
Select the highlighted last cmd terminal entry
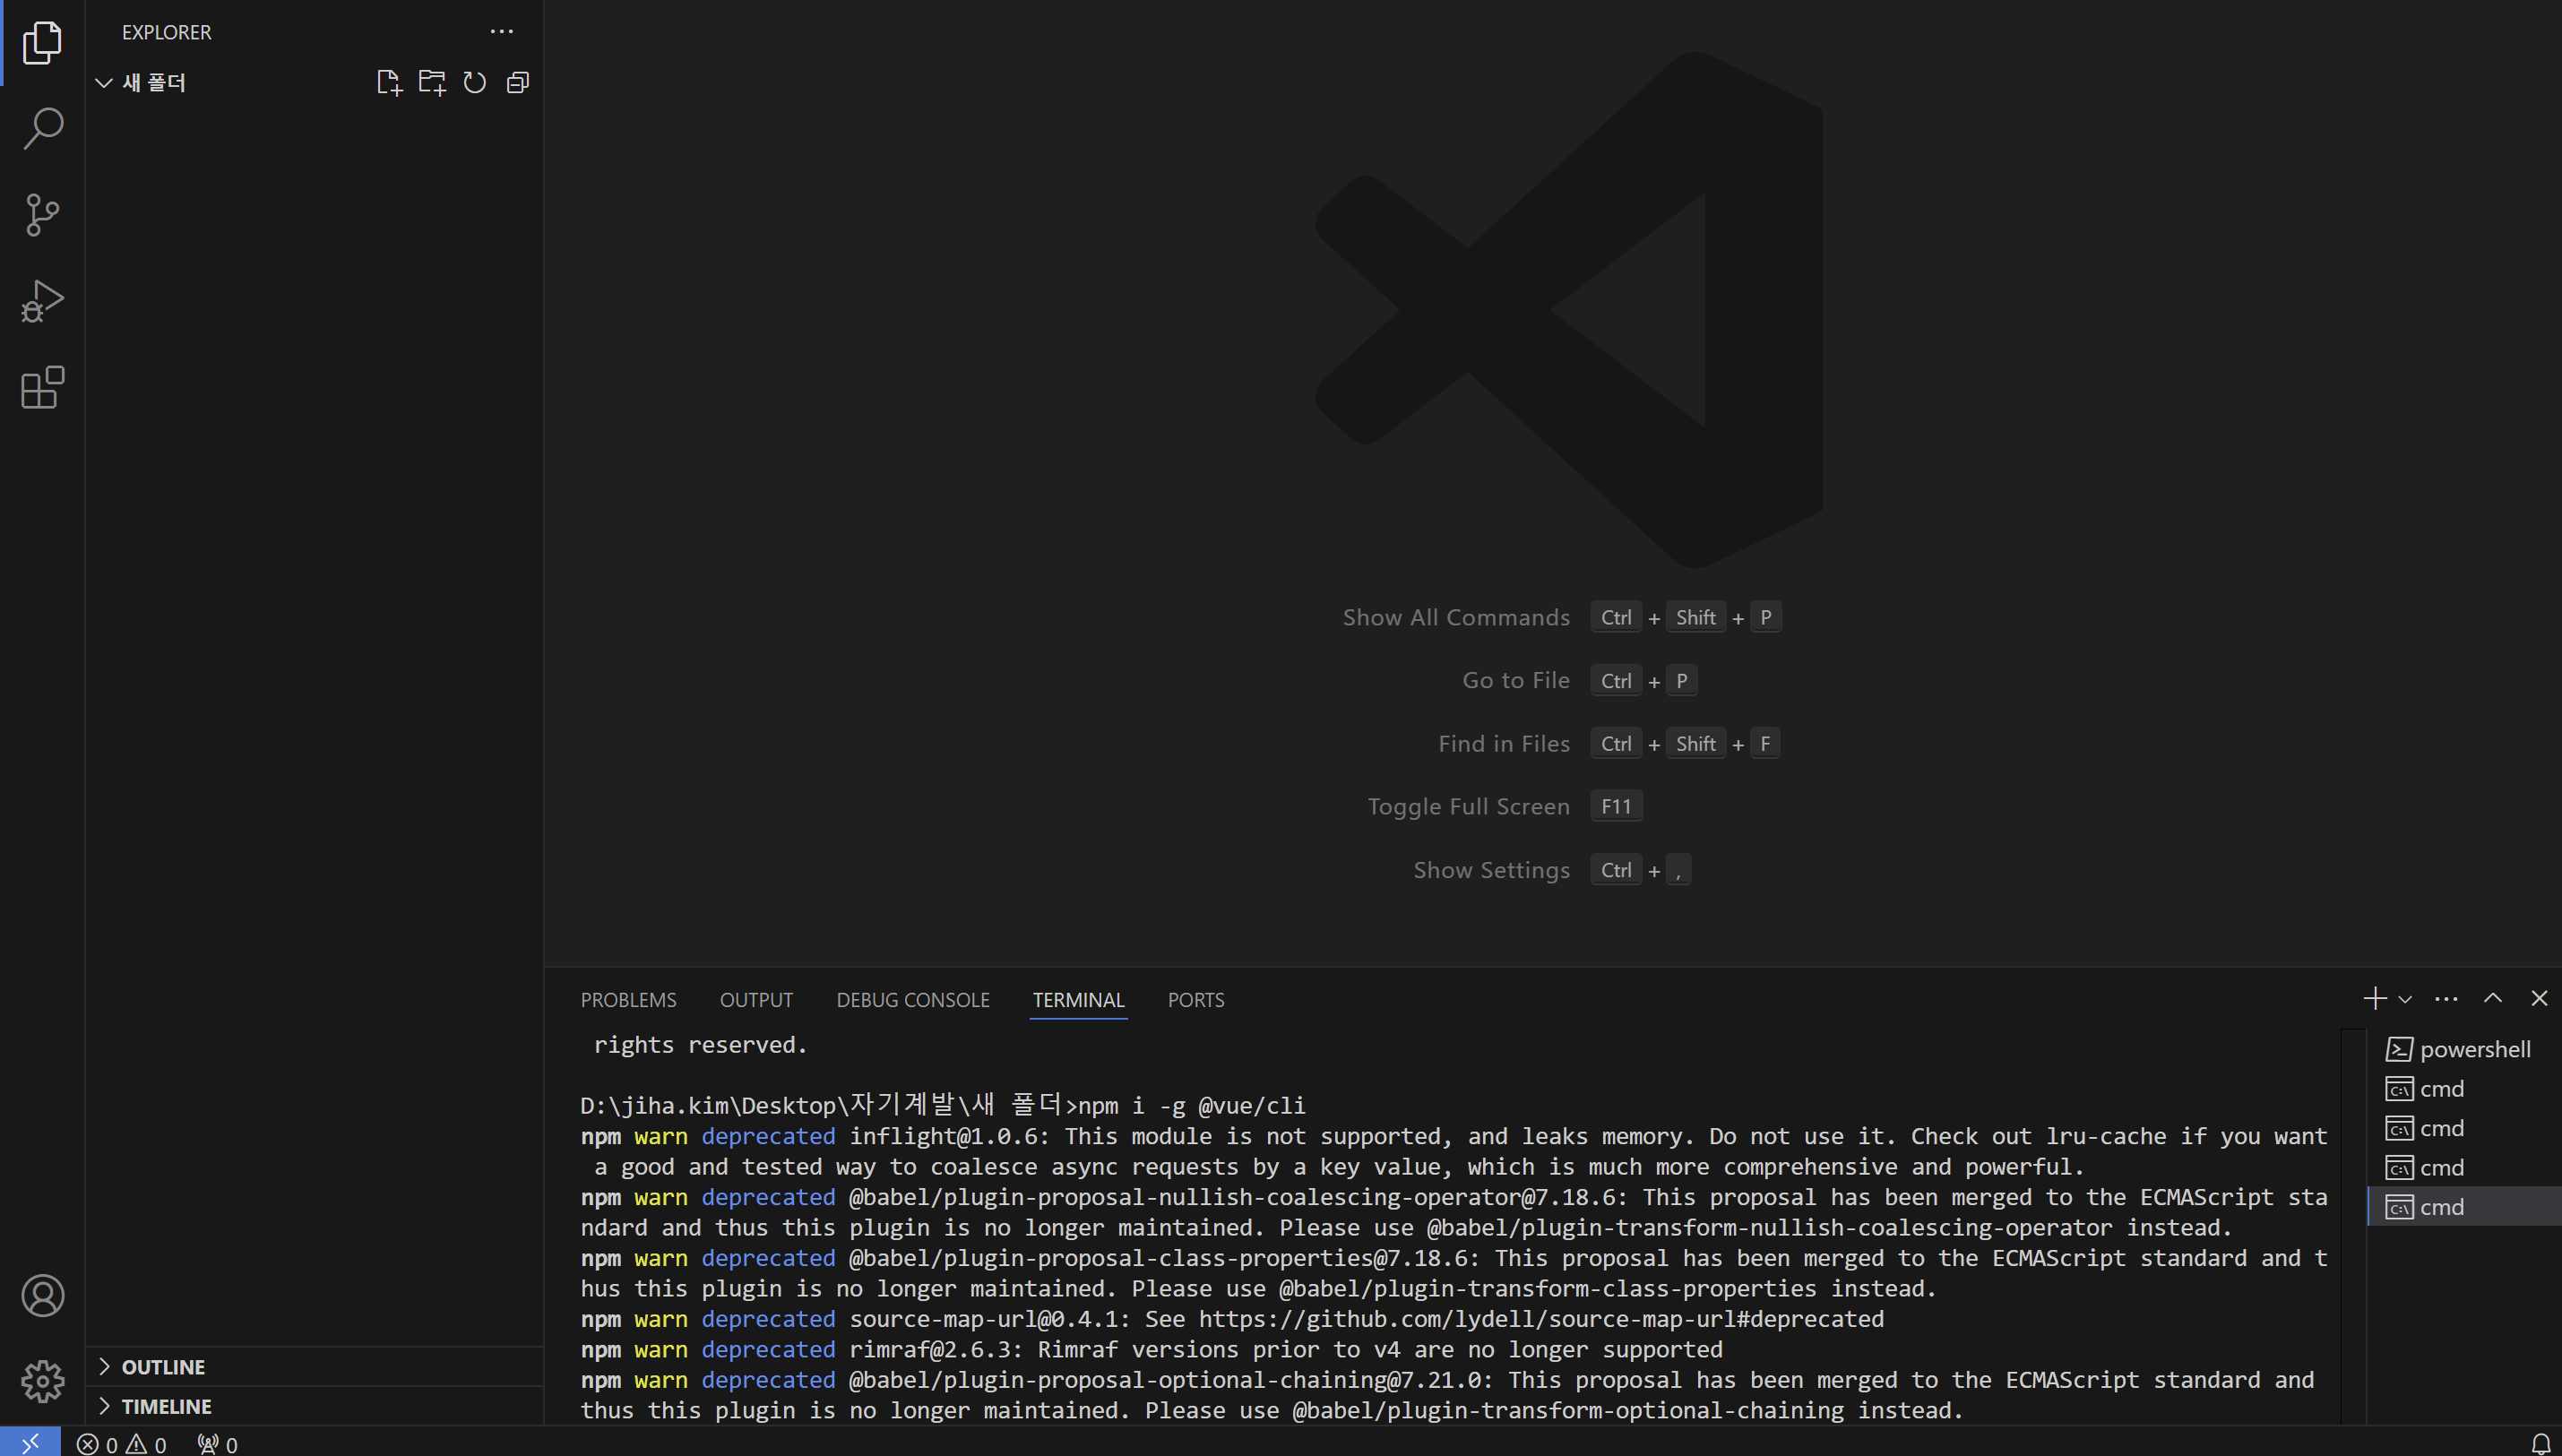pyautogui.click(x=2464, y=1207)
